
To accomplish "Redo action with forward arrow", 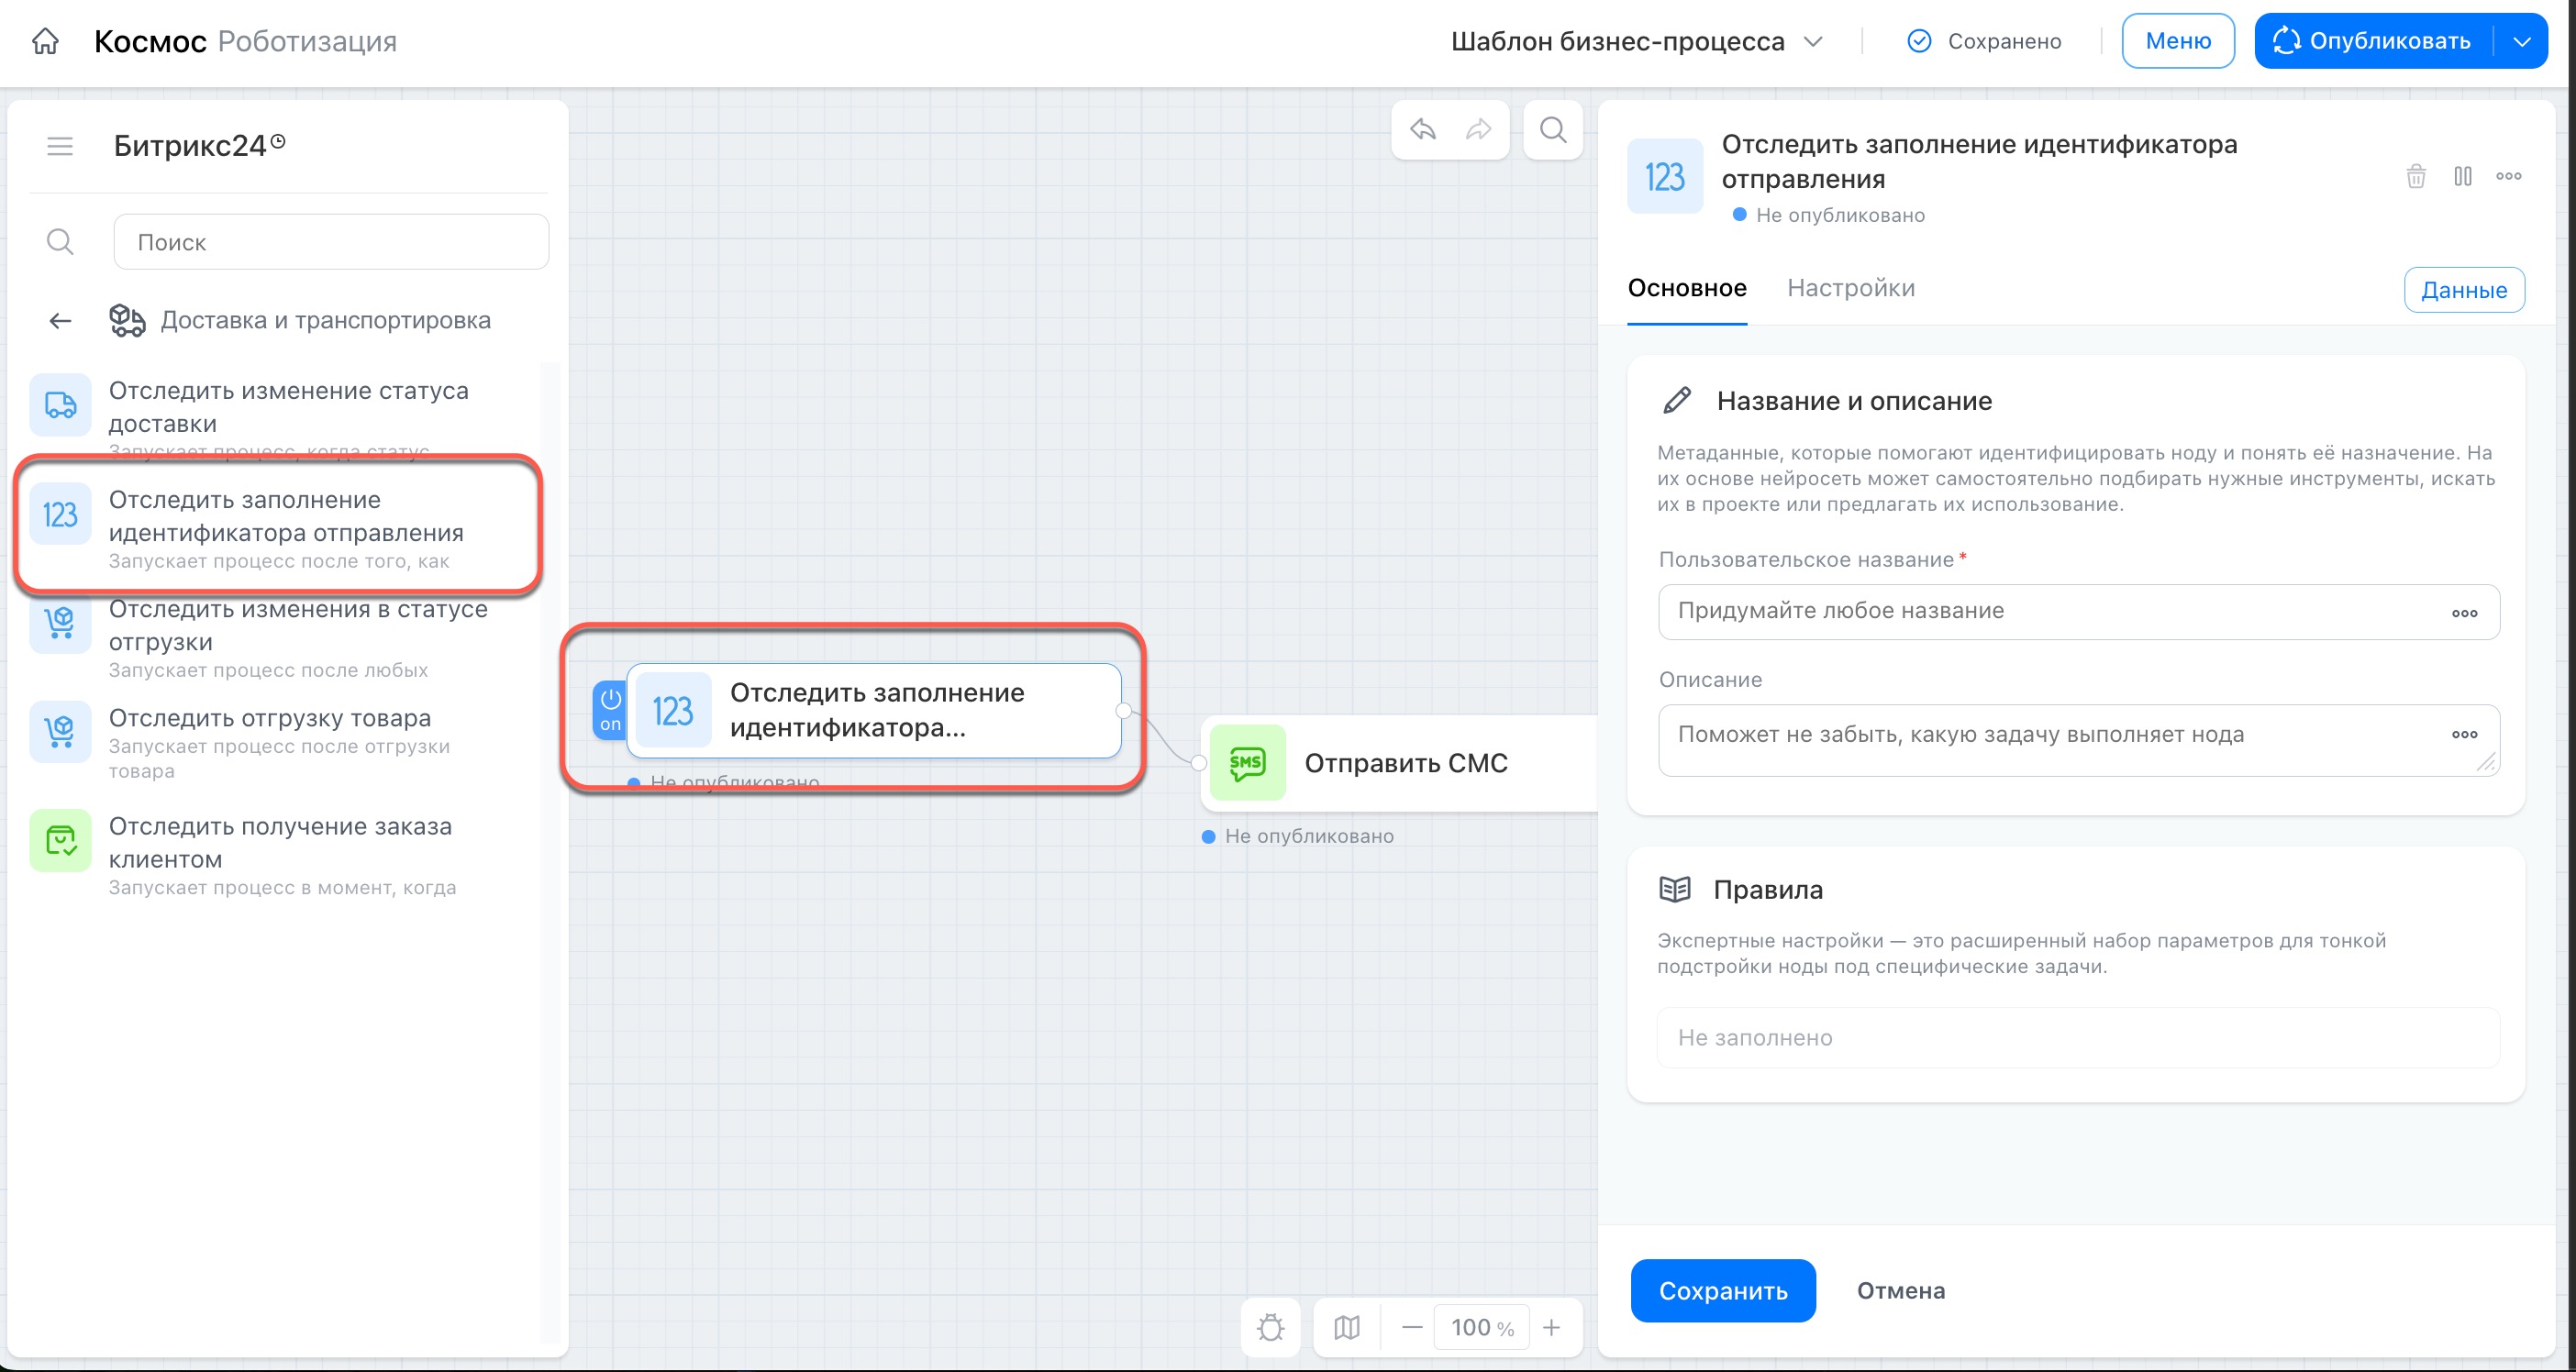I will tap(1479, 129).
